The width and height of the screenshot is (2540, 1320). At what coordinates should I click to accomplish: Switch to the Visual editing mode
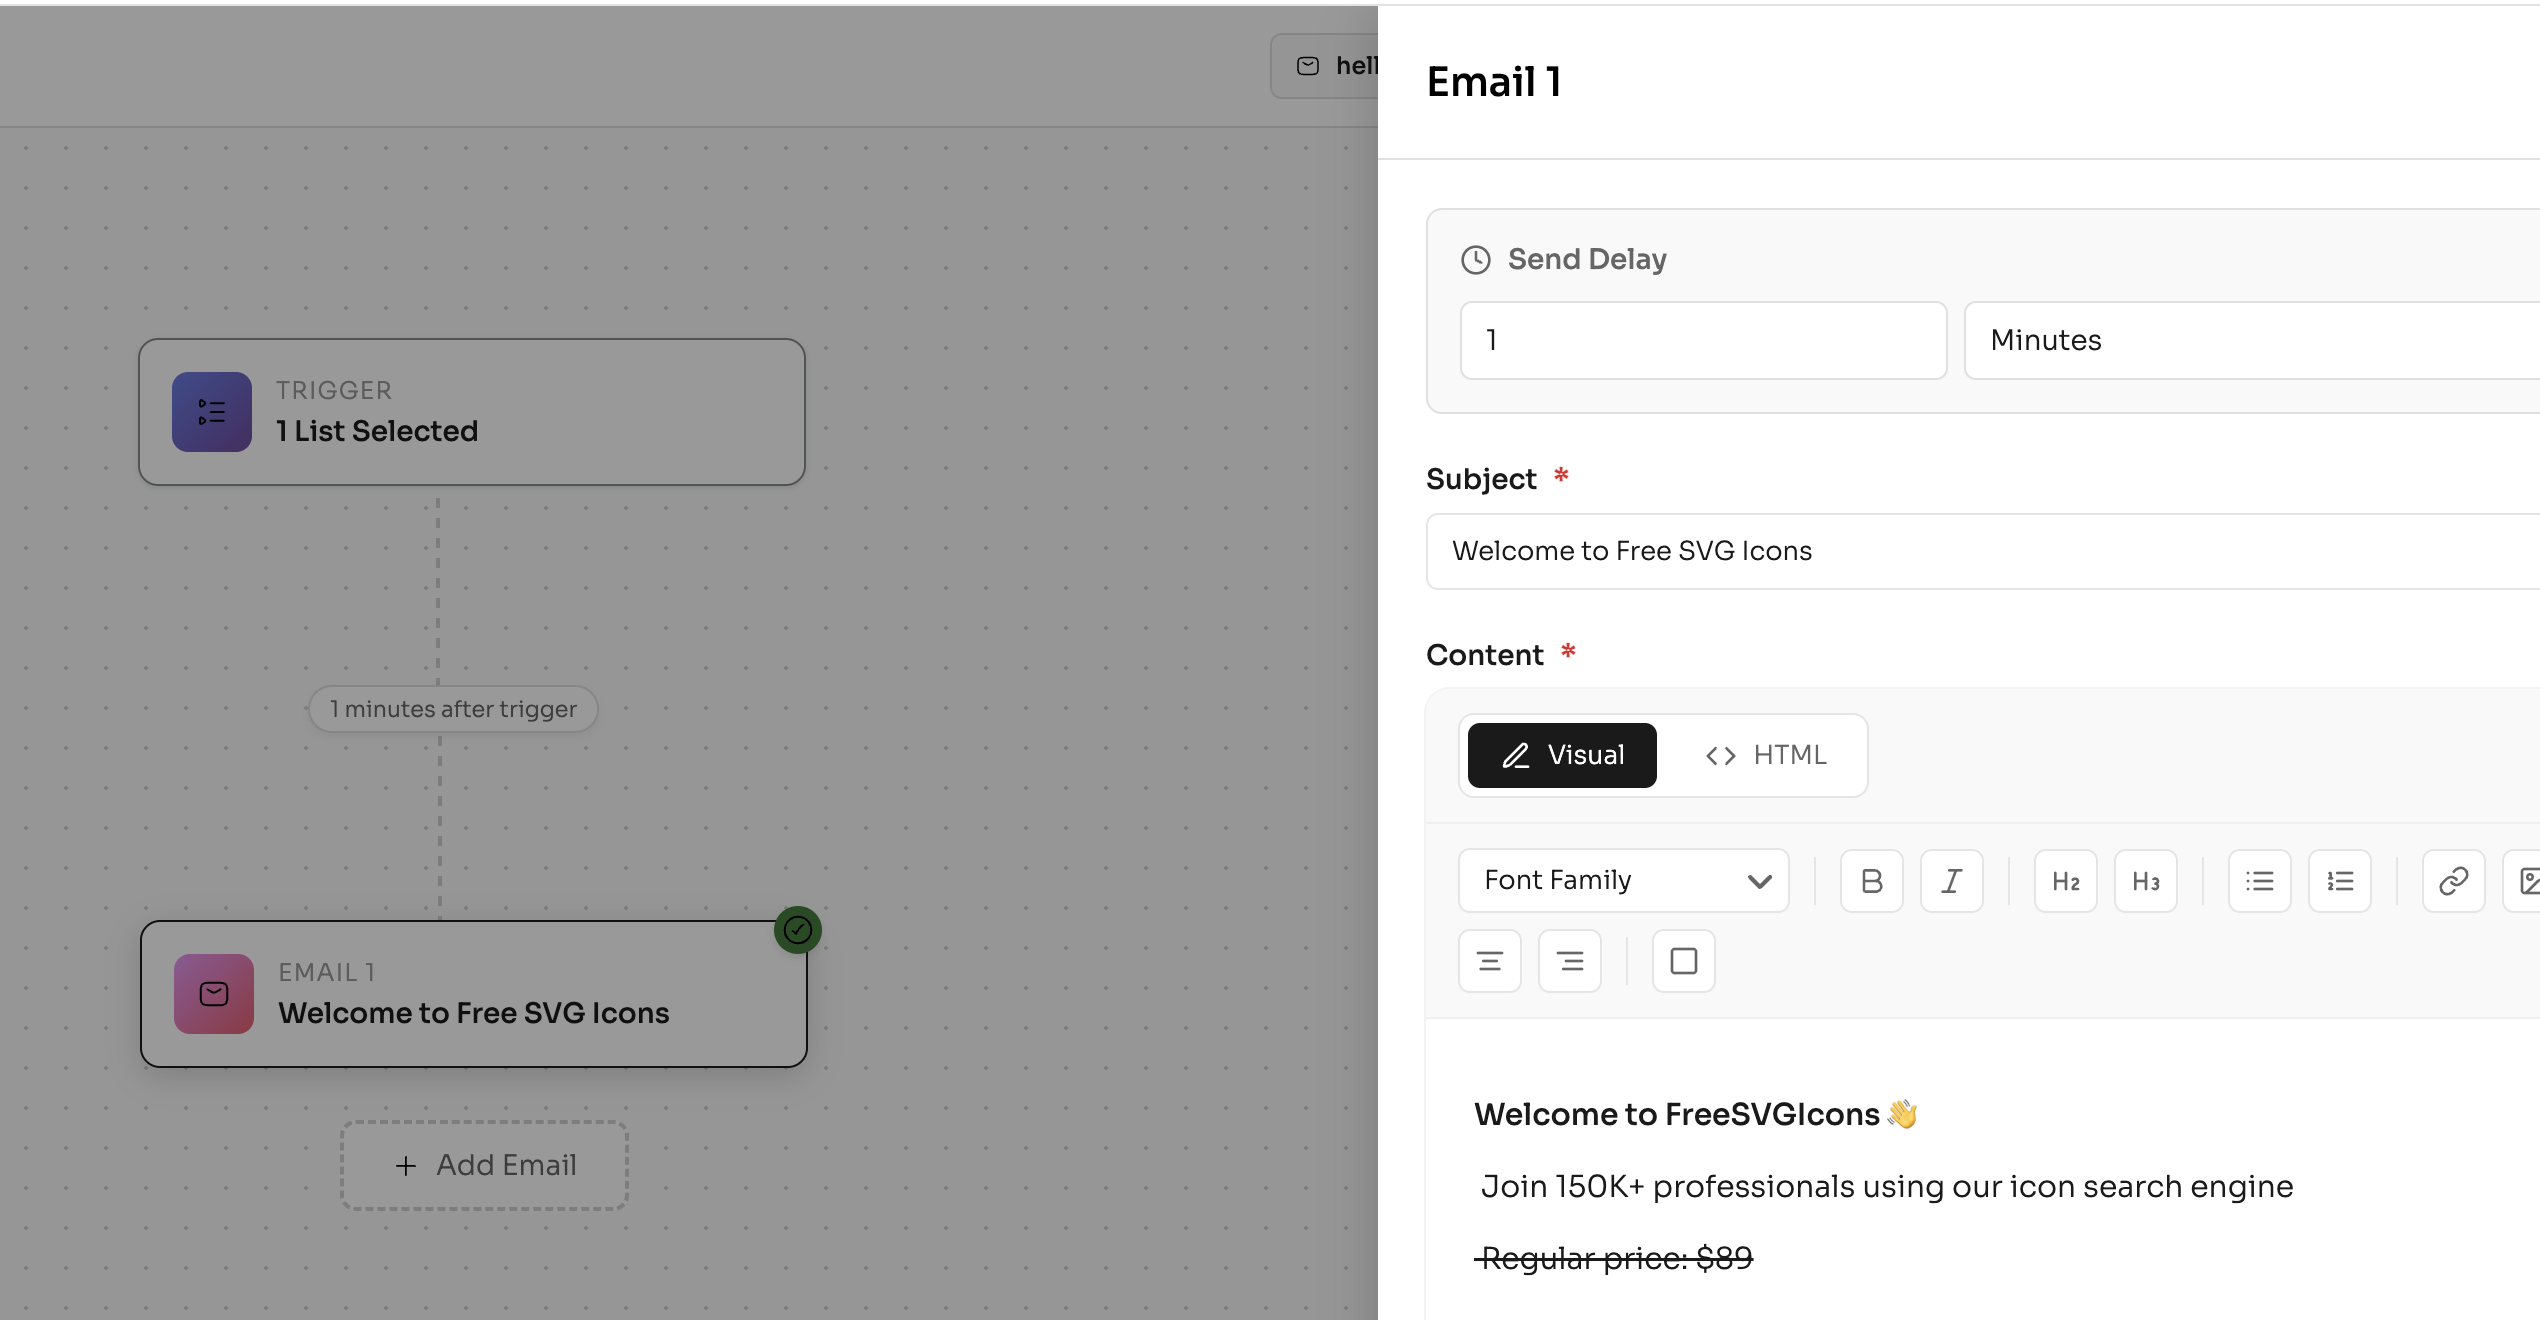click(1561, 755)
